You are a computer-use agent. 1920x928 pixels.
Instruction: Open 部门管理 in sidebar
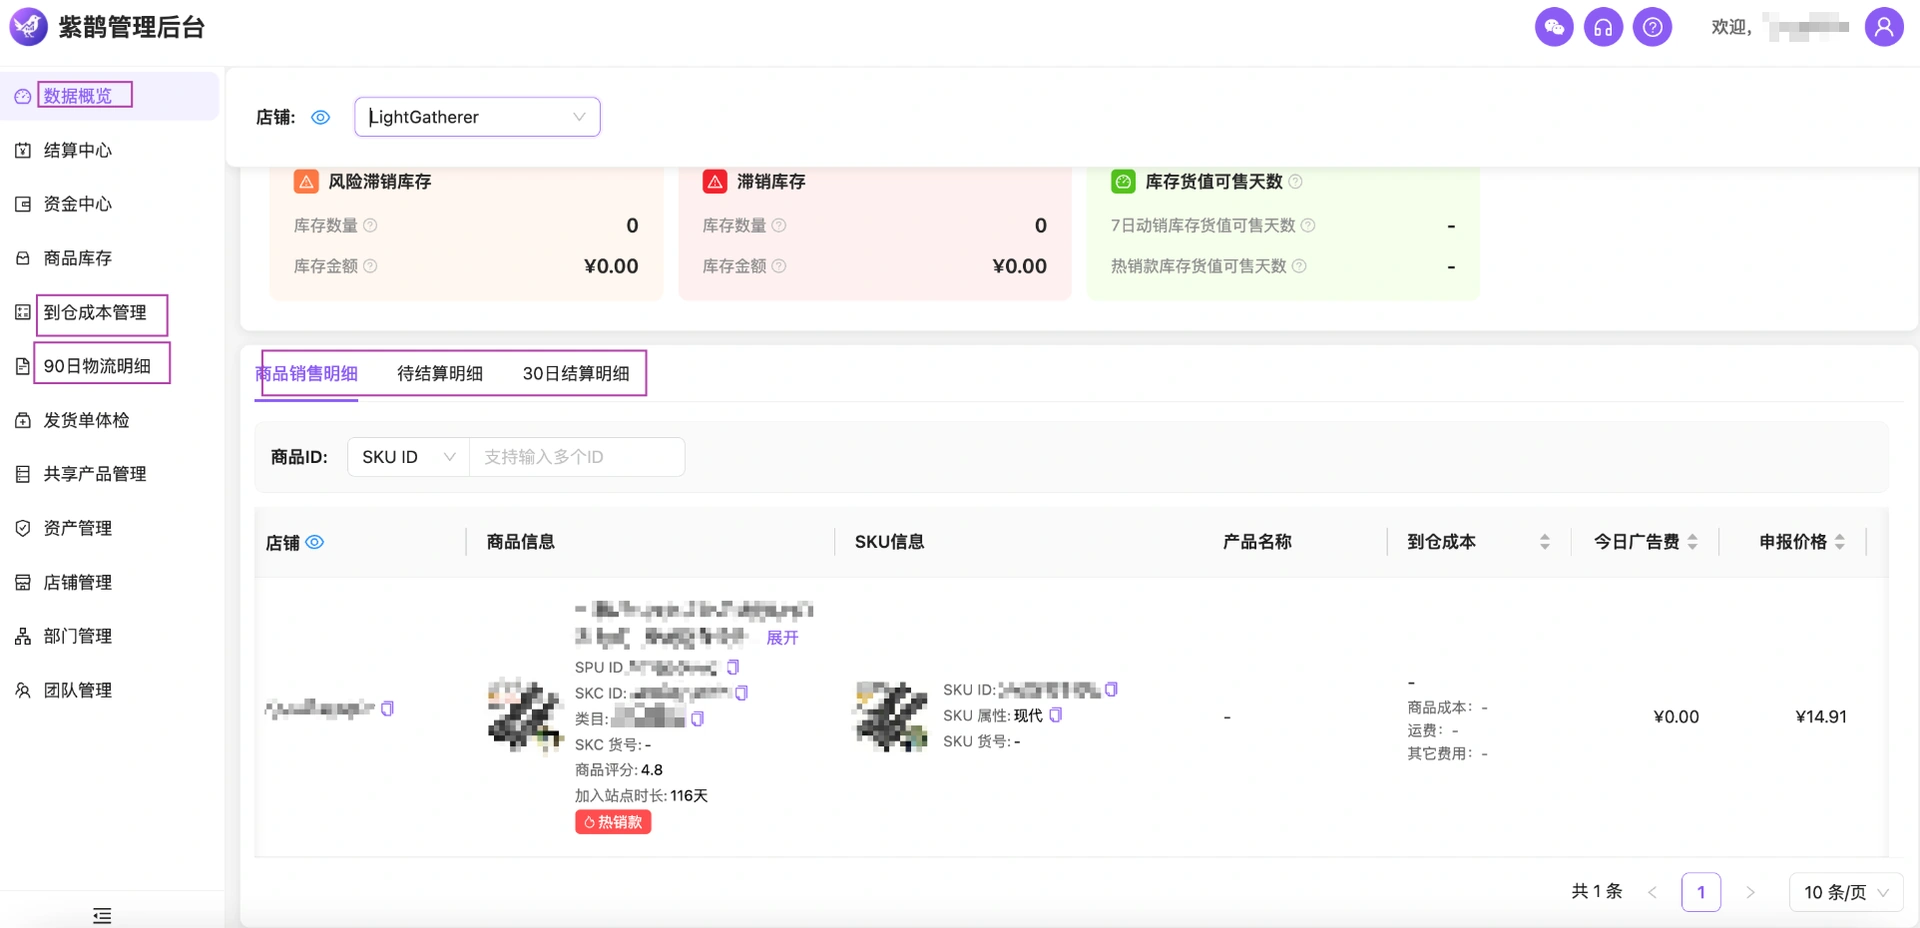click(110, 636)
